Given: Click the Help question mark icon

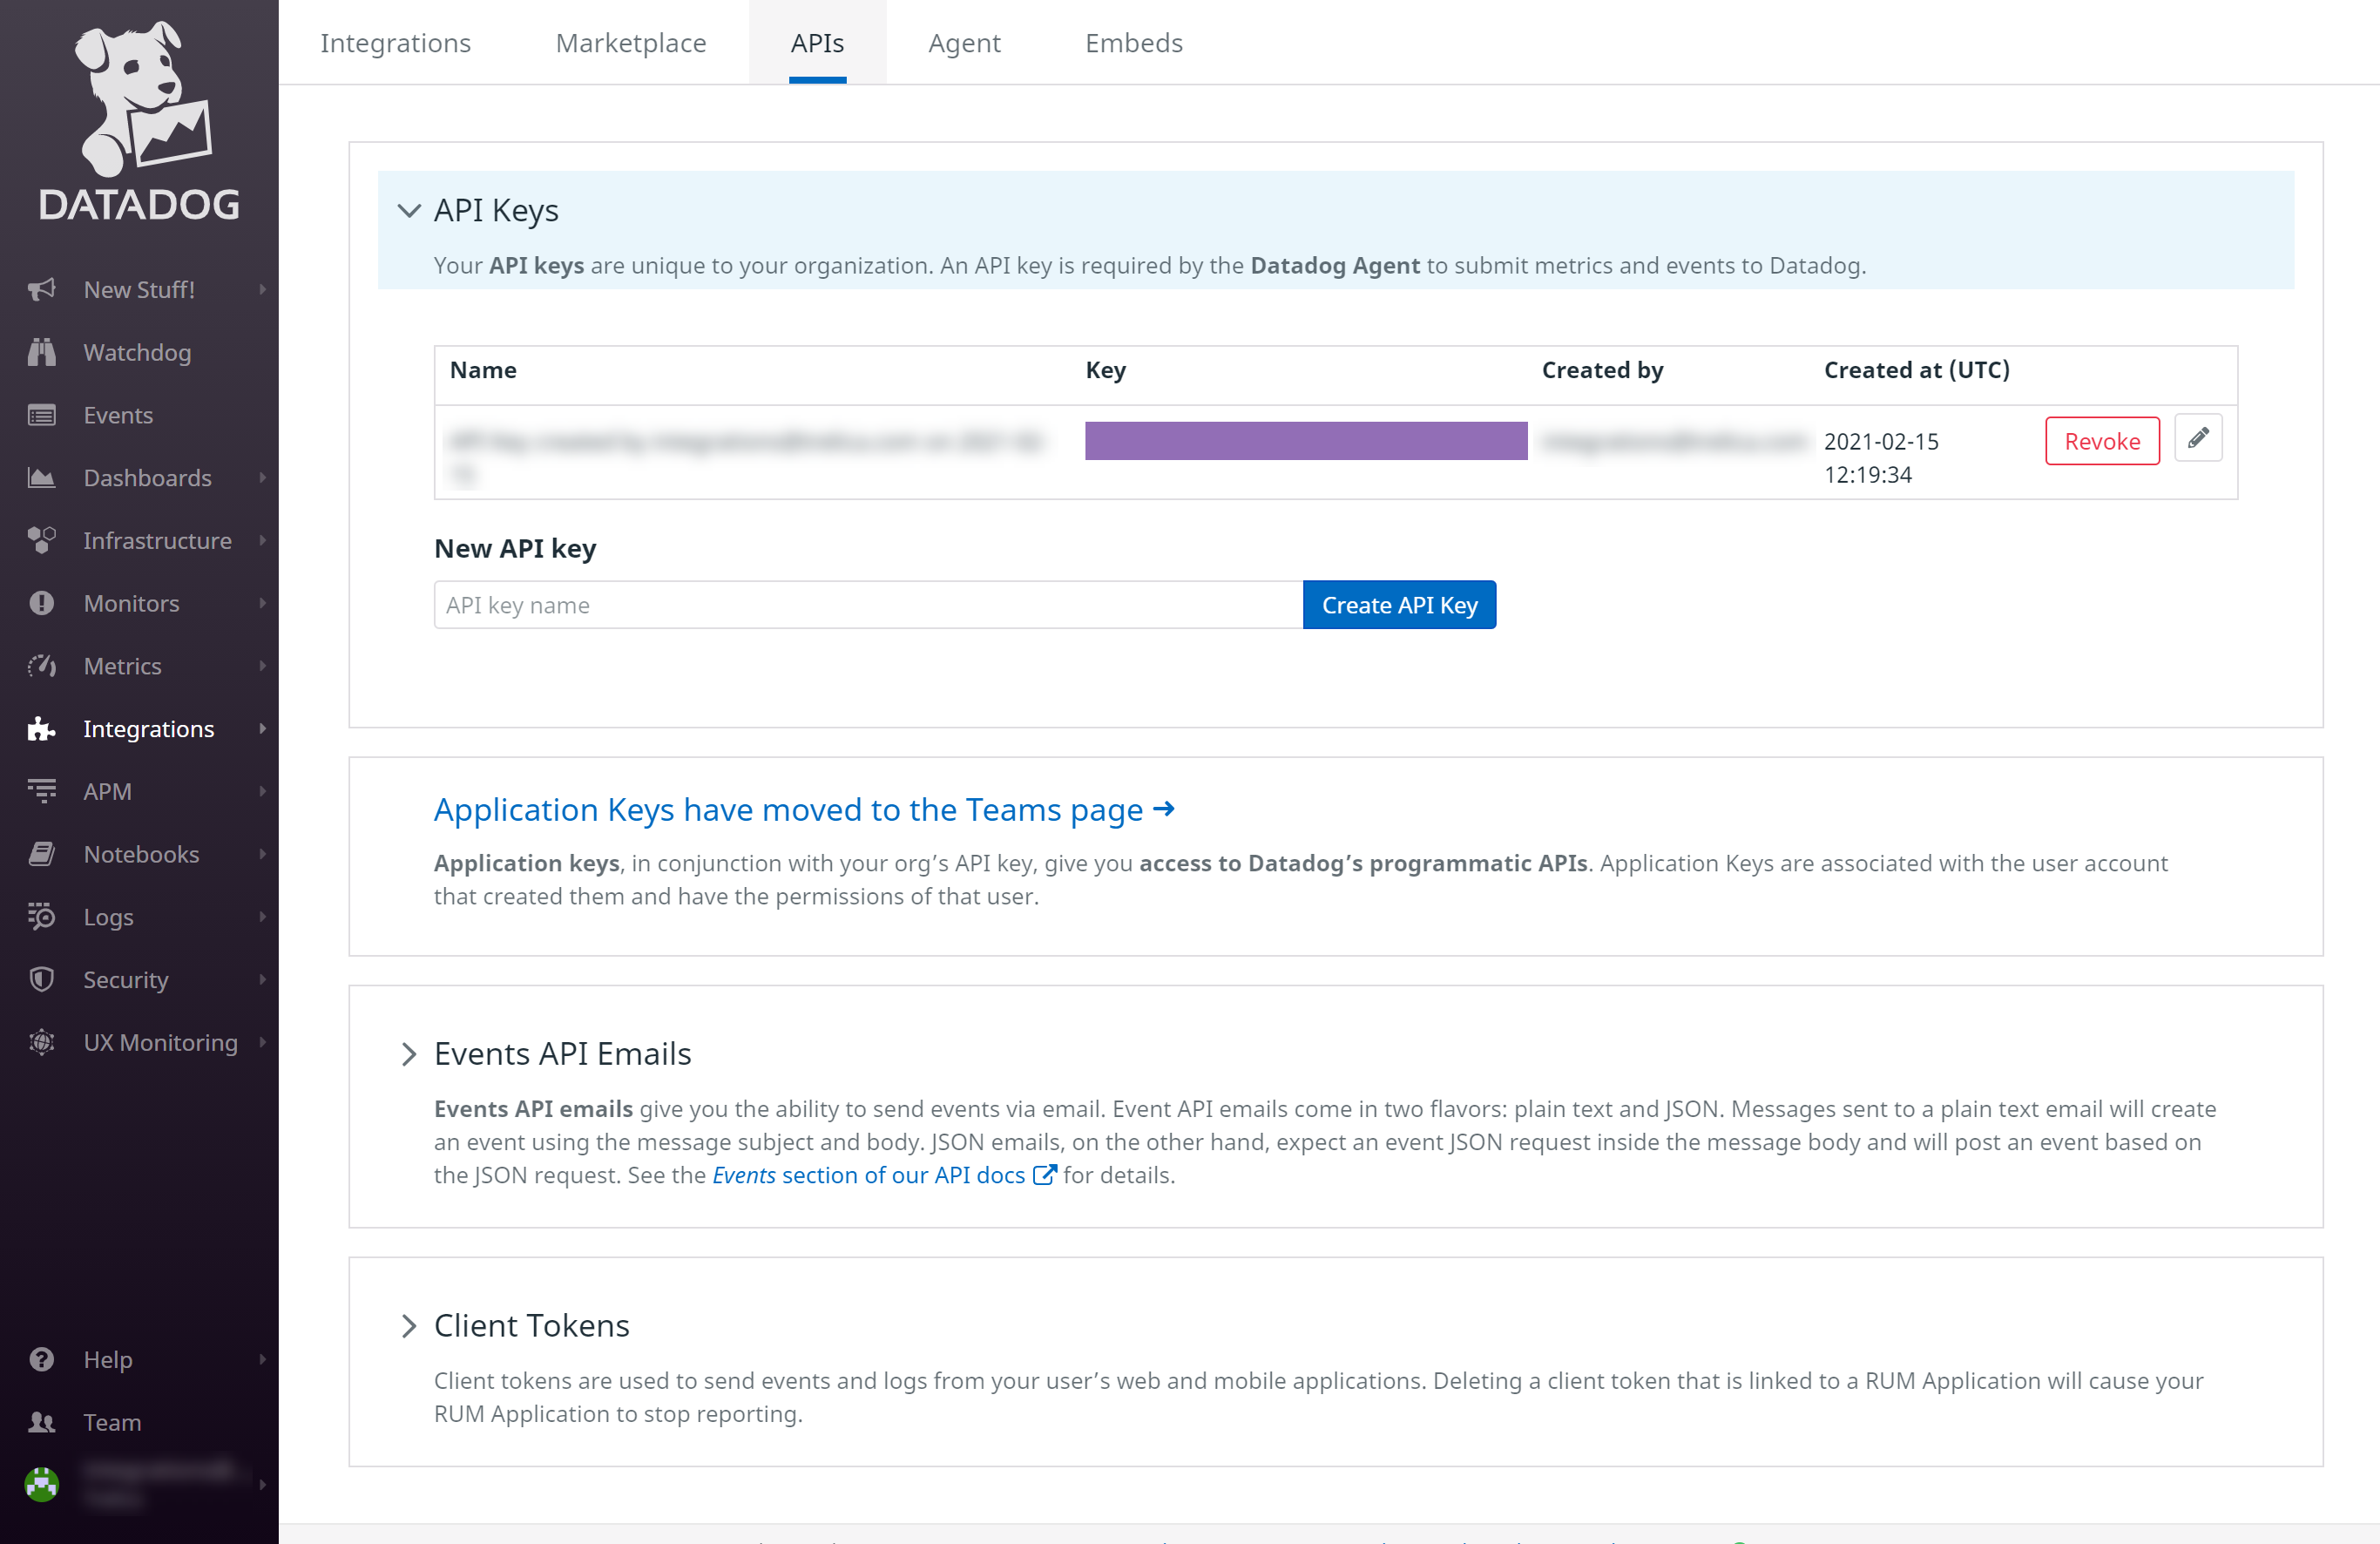Looking at the screenshot, I should 41,1359.
